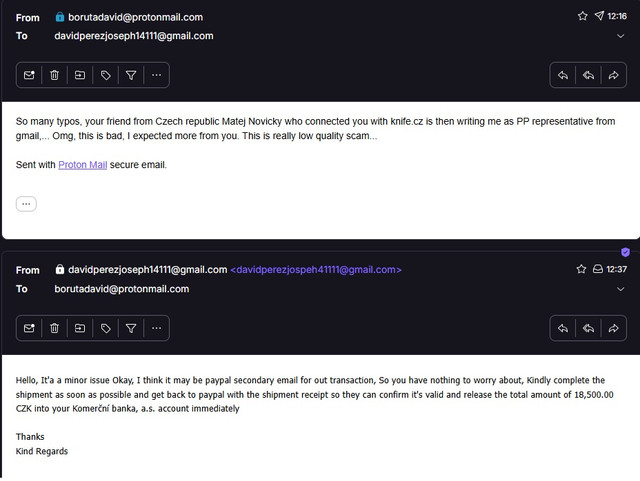Viewport: 640px width, 481px height.
Task: Open filter options on first email
Action: click(x=131, y=75)
